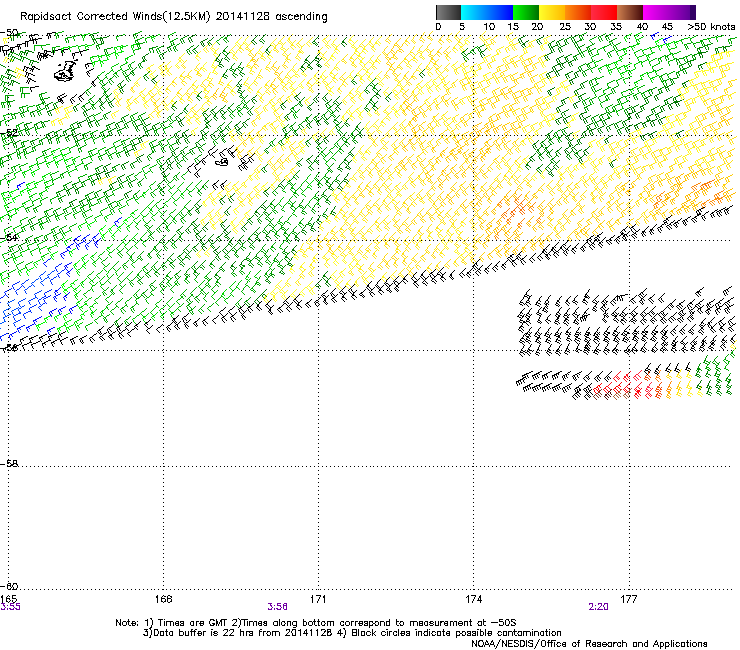The image size is (740, 650).
Task: Click the longitude label 177
Action: tap(629, 599)
